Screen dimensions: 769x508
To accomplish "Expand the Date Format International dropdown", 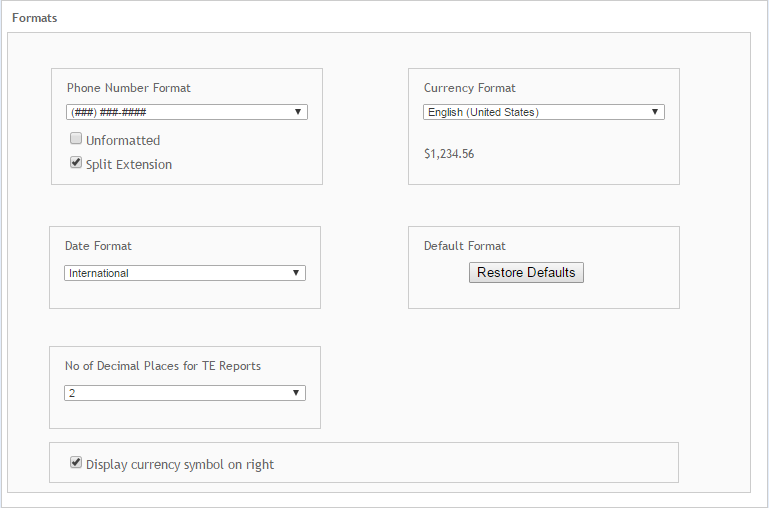I will tap(185, 273).
